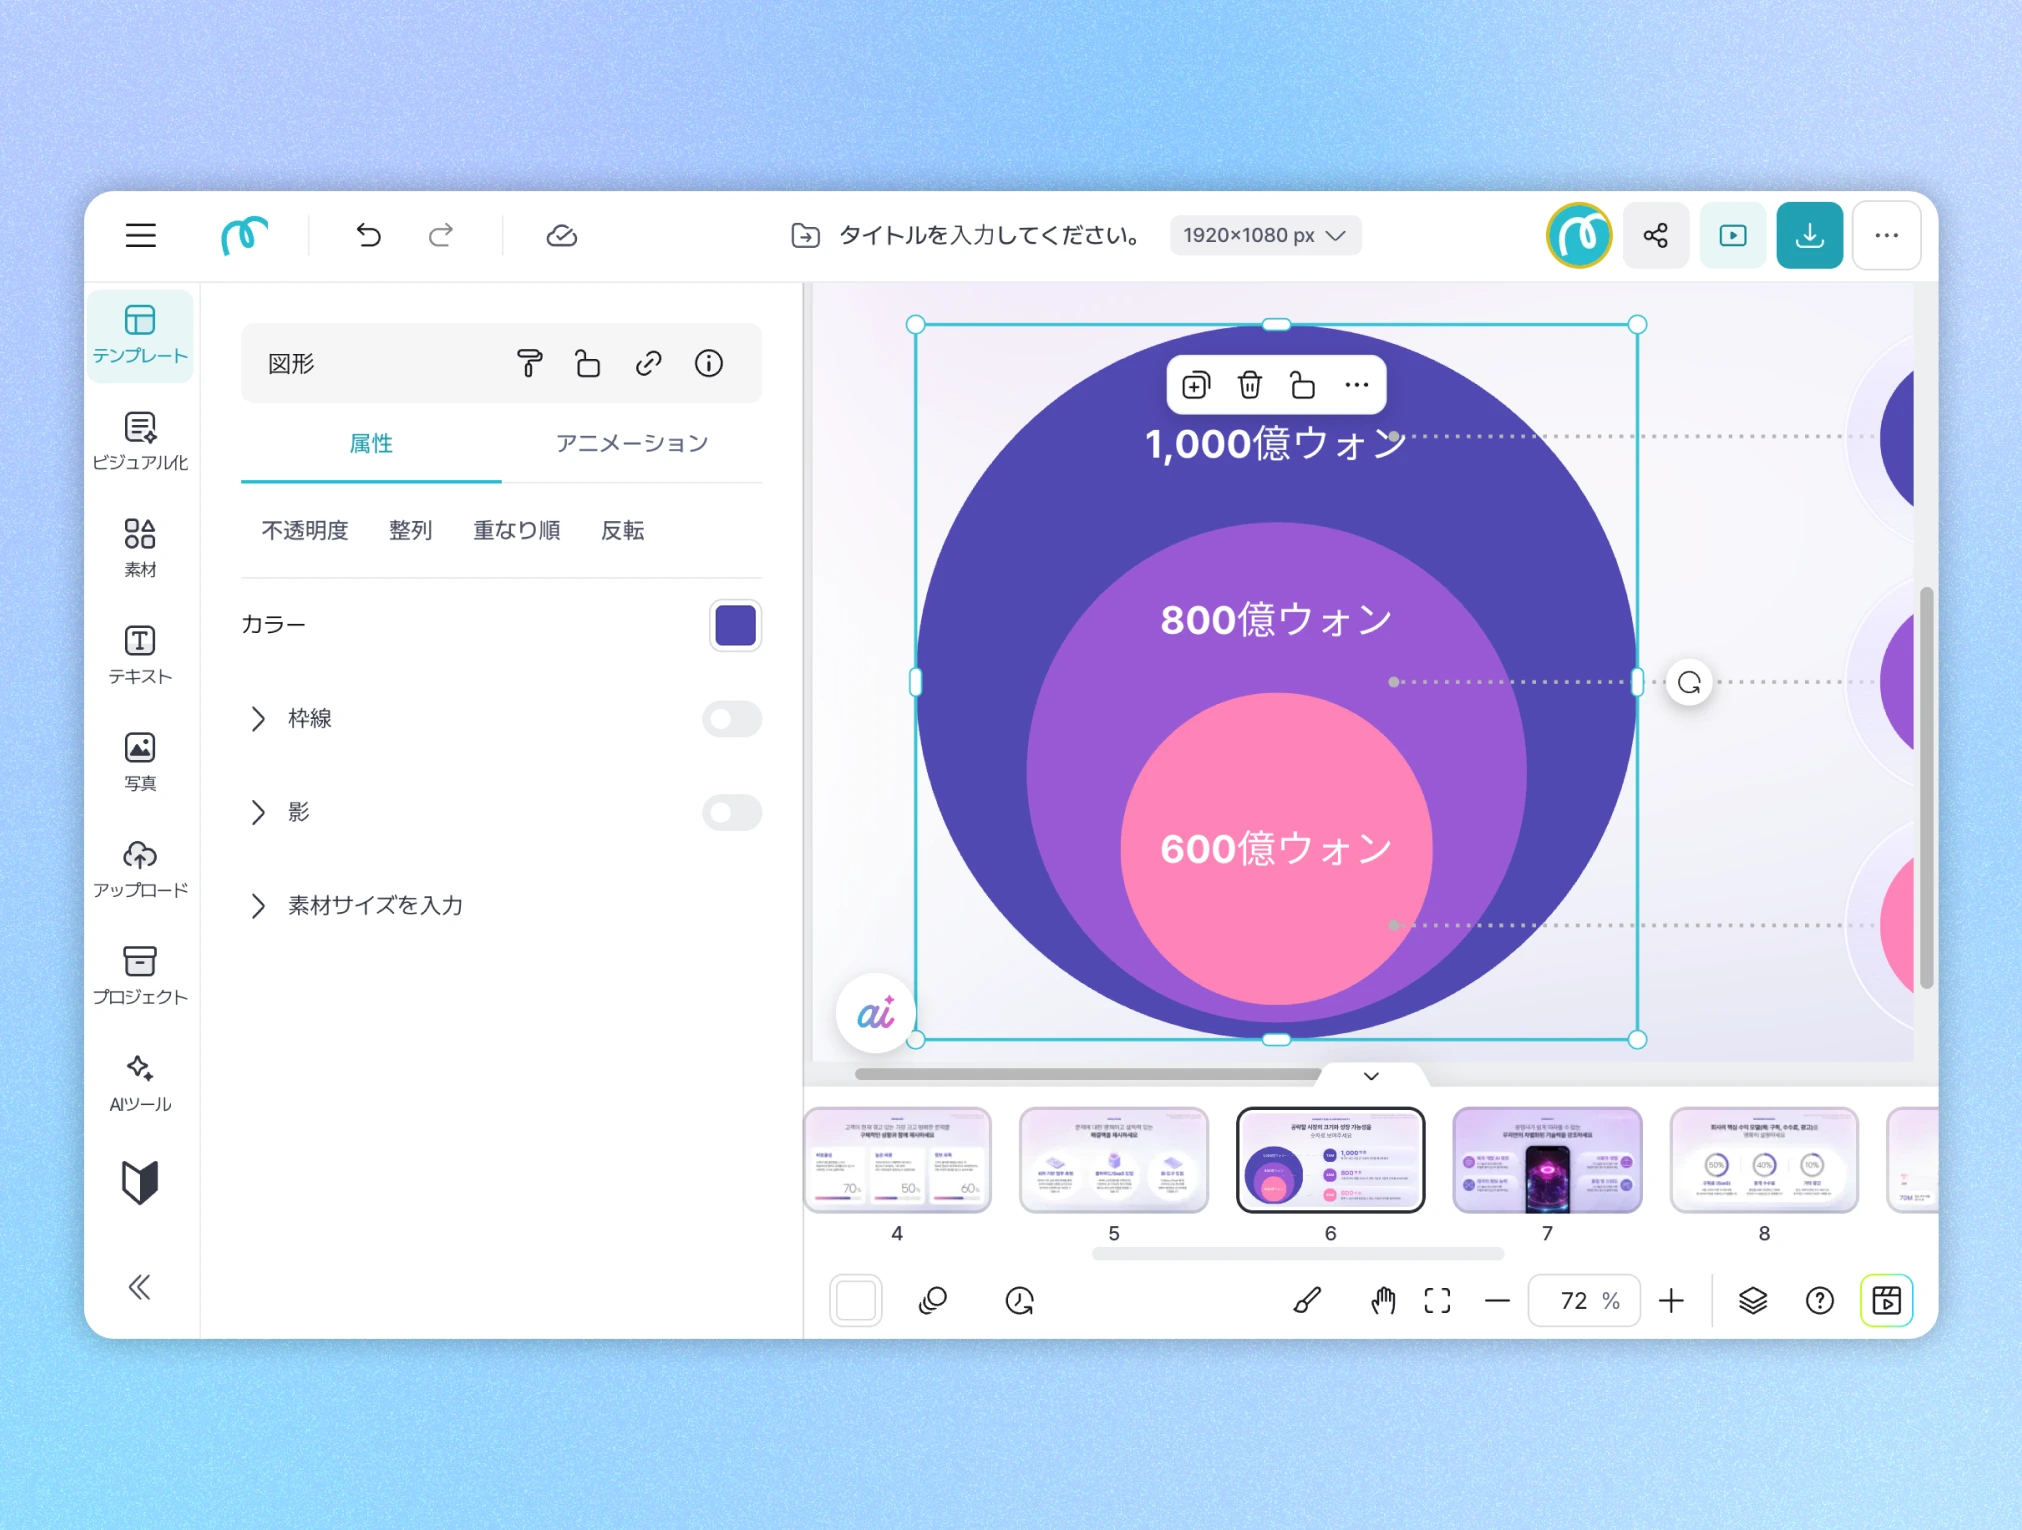Share the design
This screenshot has height=1530, width=2022.
coord(1656,236)
